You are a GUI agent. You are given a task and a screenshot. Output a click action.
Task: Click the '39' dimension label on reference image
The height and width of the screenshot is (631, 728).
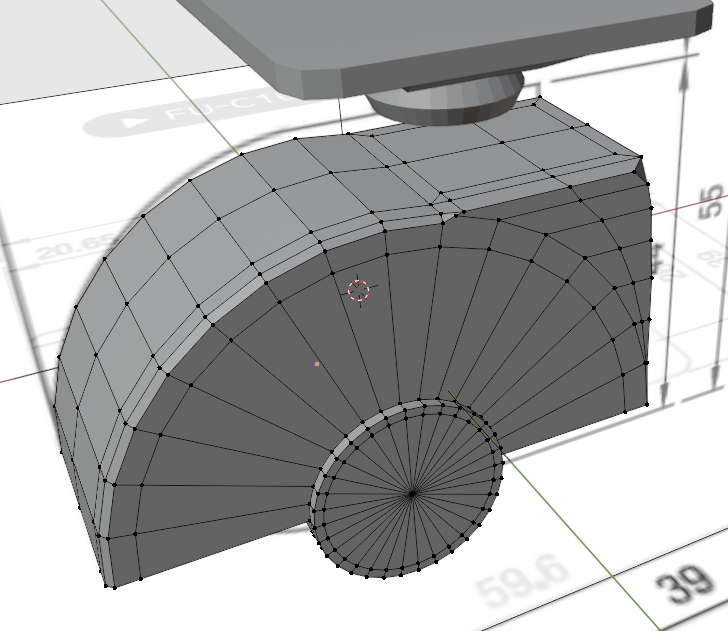(x=684, y=586)
